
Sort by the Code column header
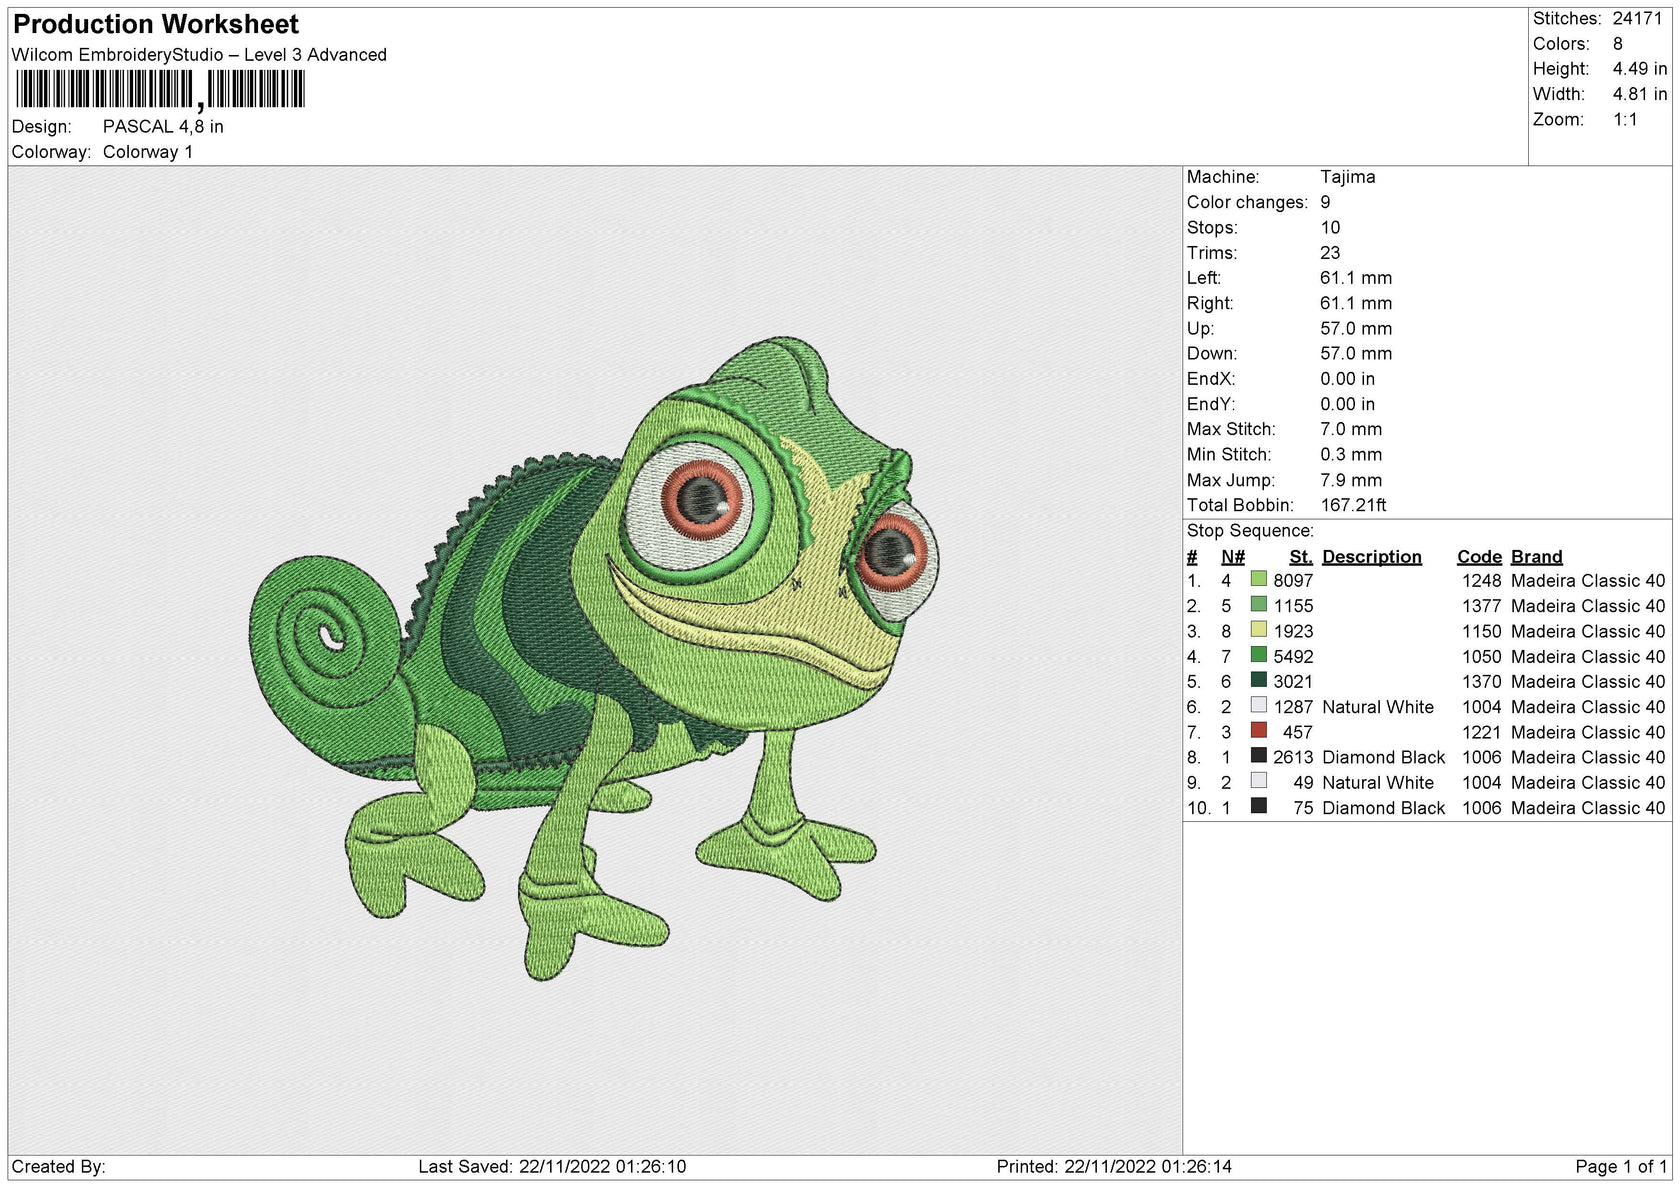[x=1479, y=556]
